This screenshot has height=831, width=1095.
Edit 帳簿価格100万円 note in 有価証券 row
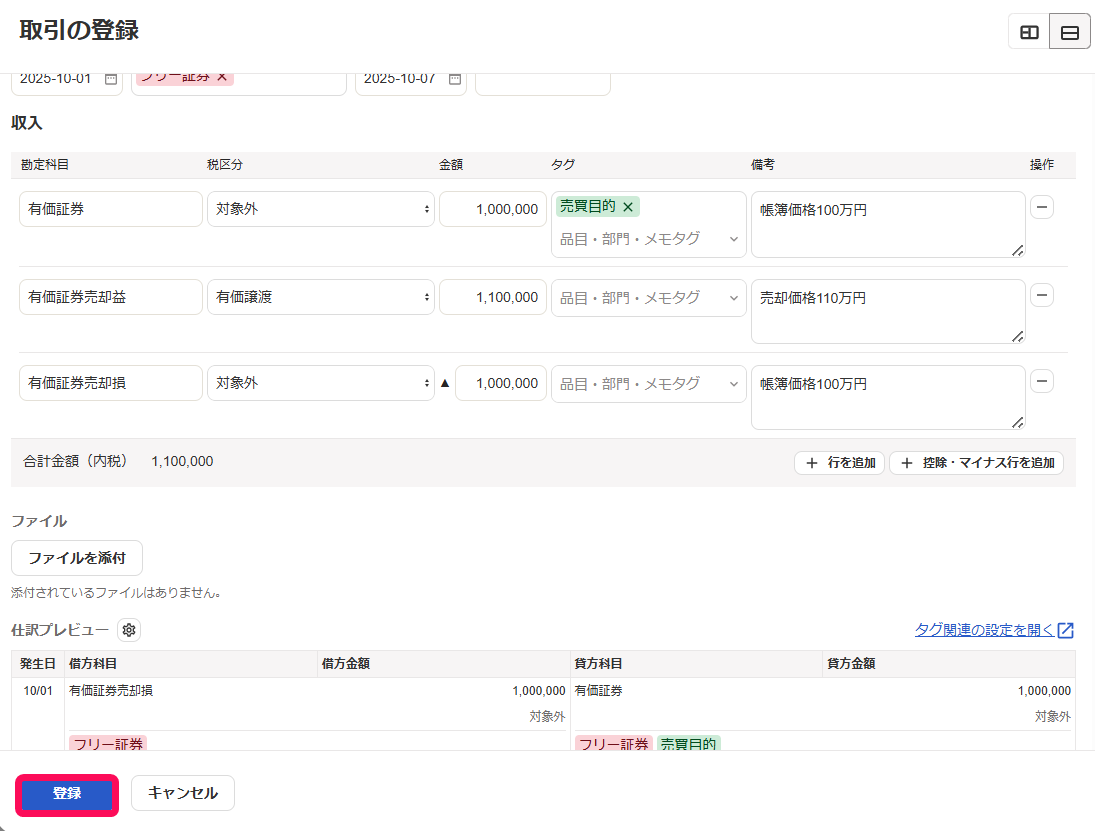[888, 224]
